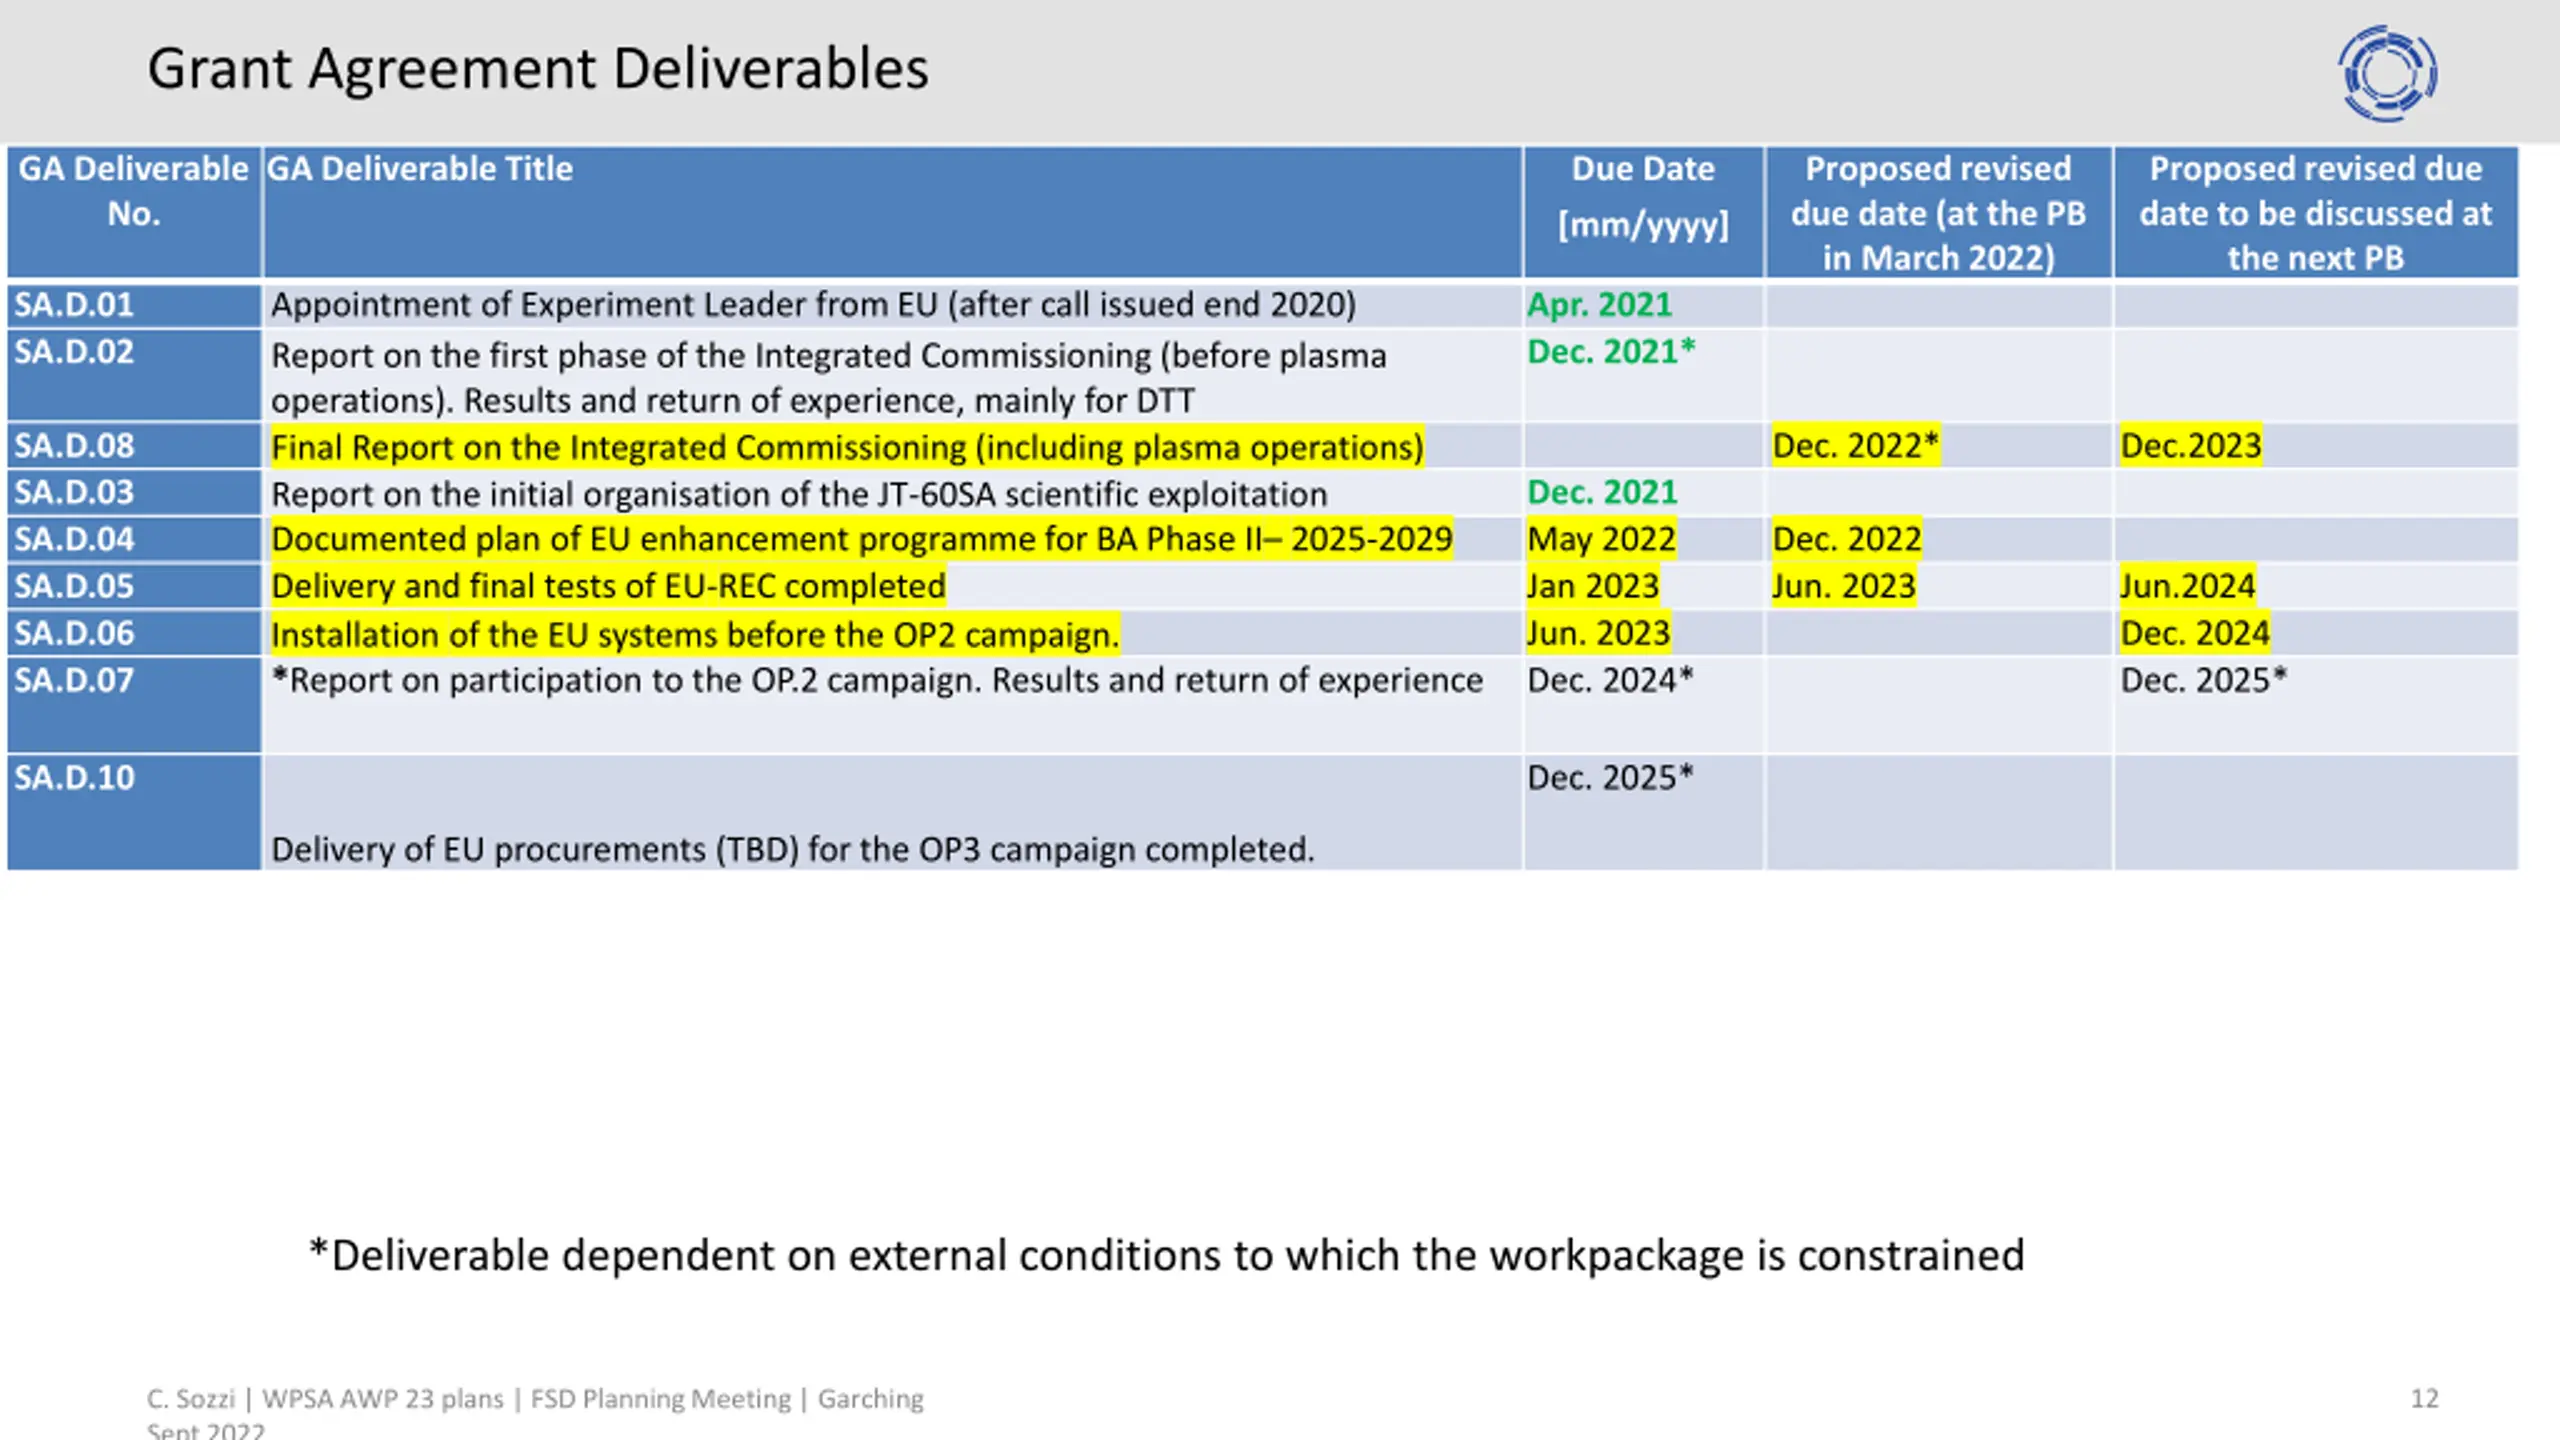Click Report on initial organisation of JT-60SA
This screenshot has width=2560, height=1440.
point(799,494)
